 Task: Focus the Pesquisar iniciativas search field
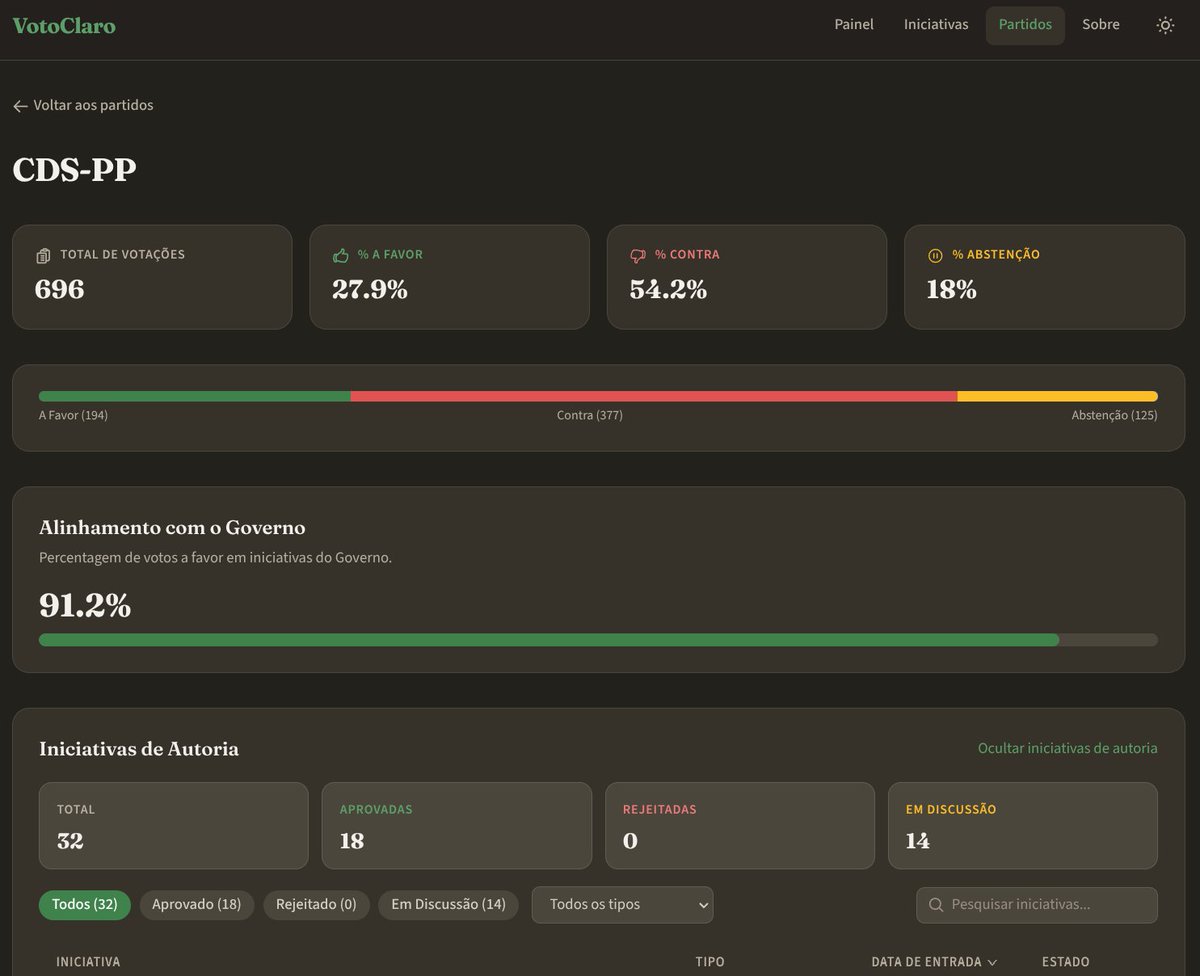(1037, 905)
